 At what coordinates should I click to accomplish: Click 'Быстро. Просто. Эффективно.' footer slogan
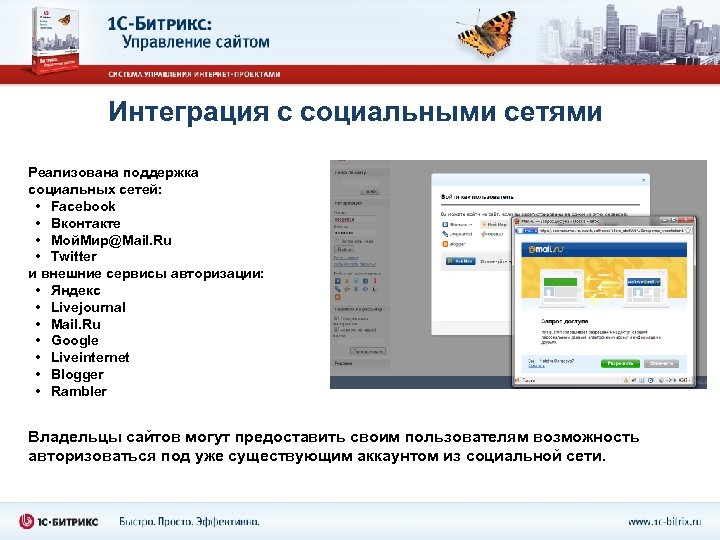189,522
